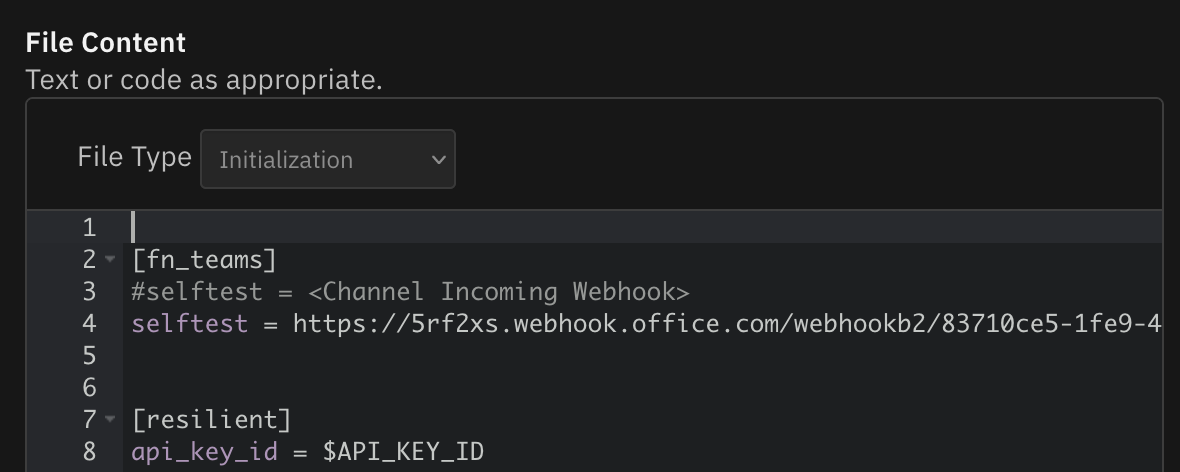The height and width of the screenshot is (472, 1180).
Task: Select line number 5 in the gutter
Action: [x=89, y=356]
